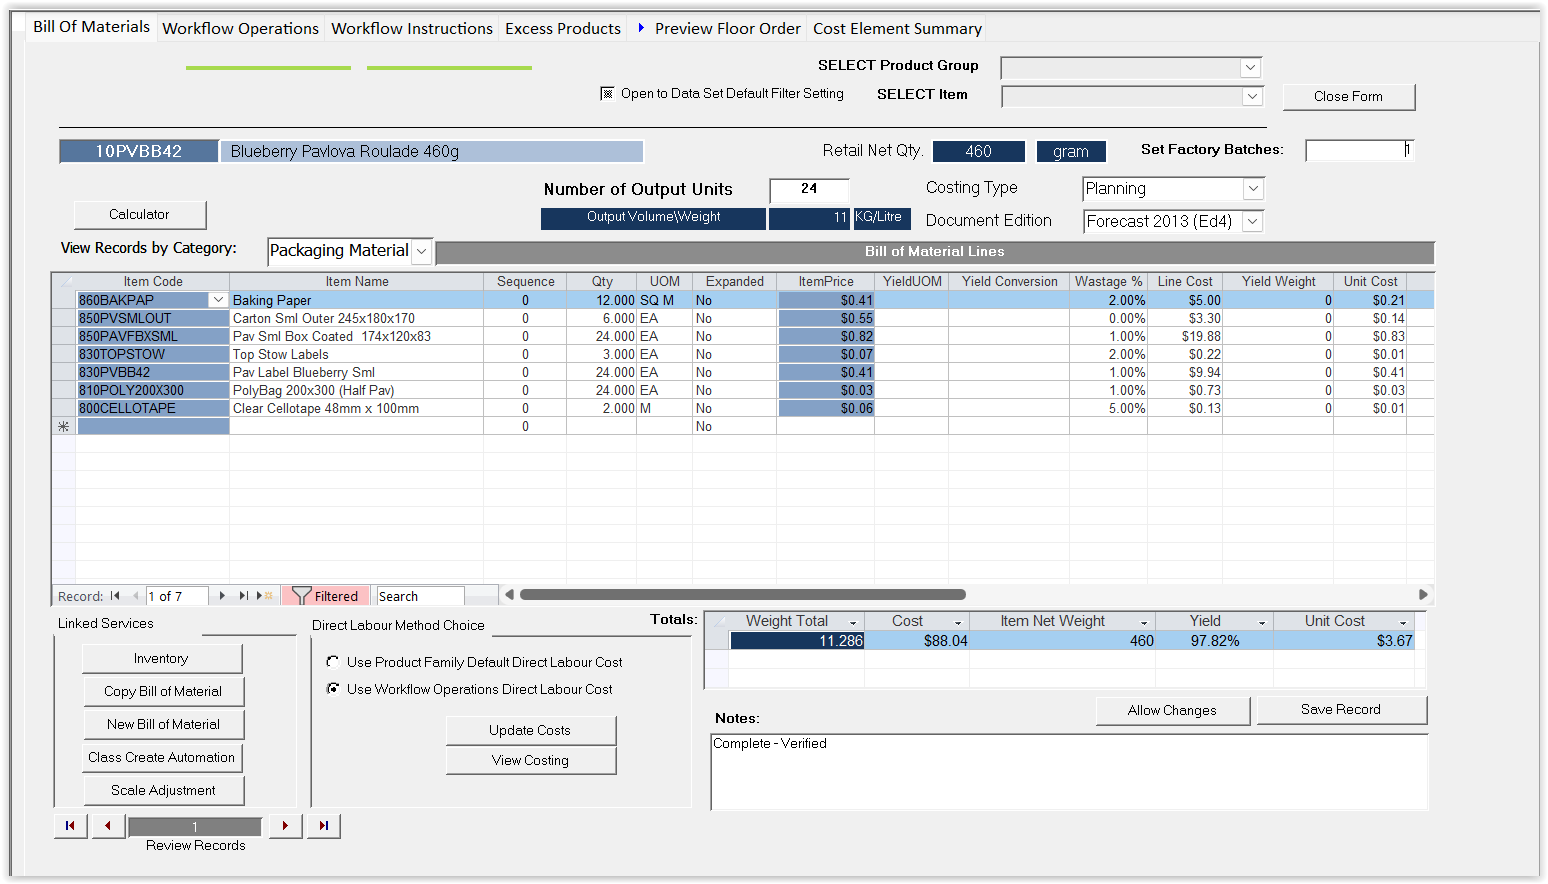Switch to the Workflow Operations tab

(240, 28)
